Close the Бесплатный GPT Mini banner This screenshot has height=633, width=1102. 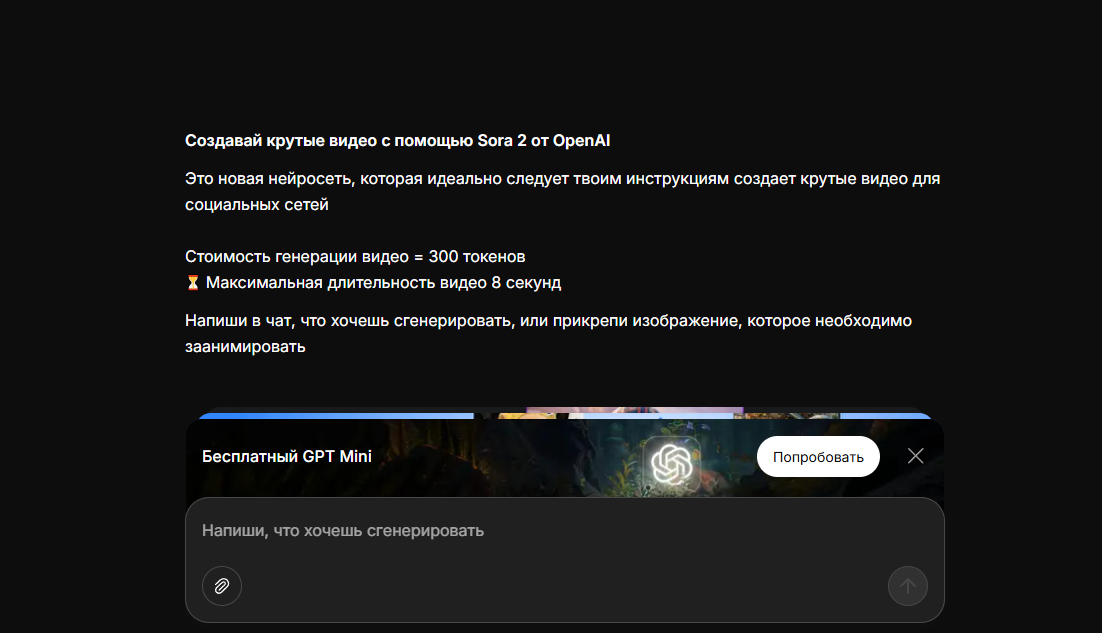tap(915, 456)
